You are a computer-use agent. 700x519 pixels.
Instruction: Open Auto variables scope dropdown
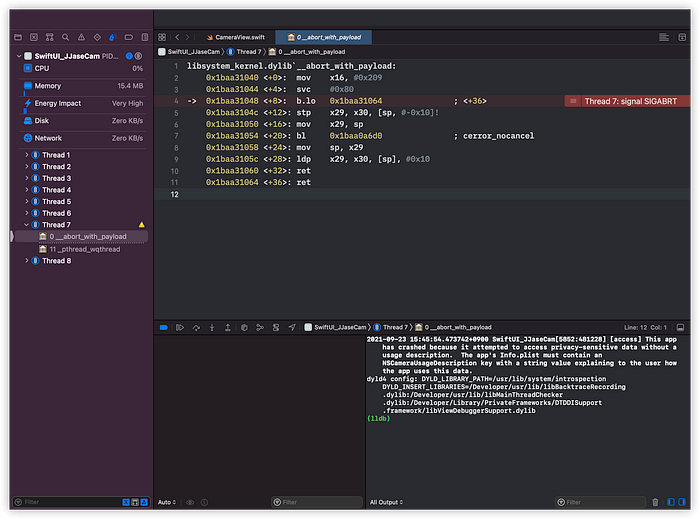tap(167, 502)
